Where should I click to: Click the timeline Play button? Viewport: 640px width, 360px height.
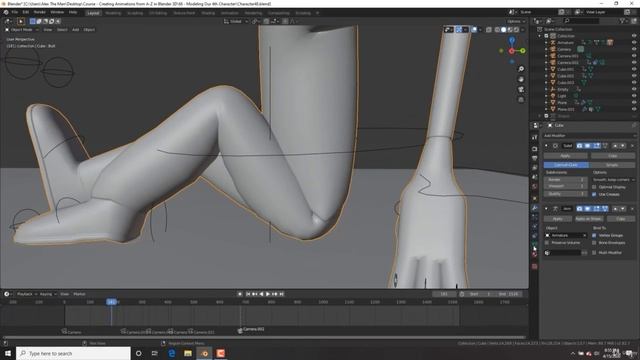tap(268, 294)
